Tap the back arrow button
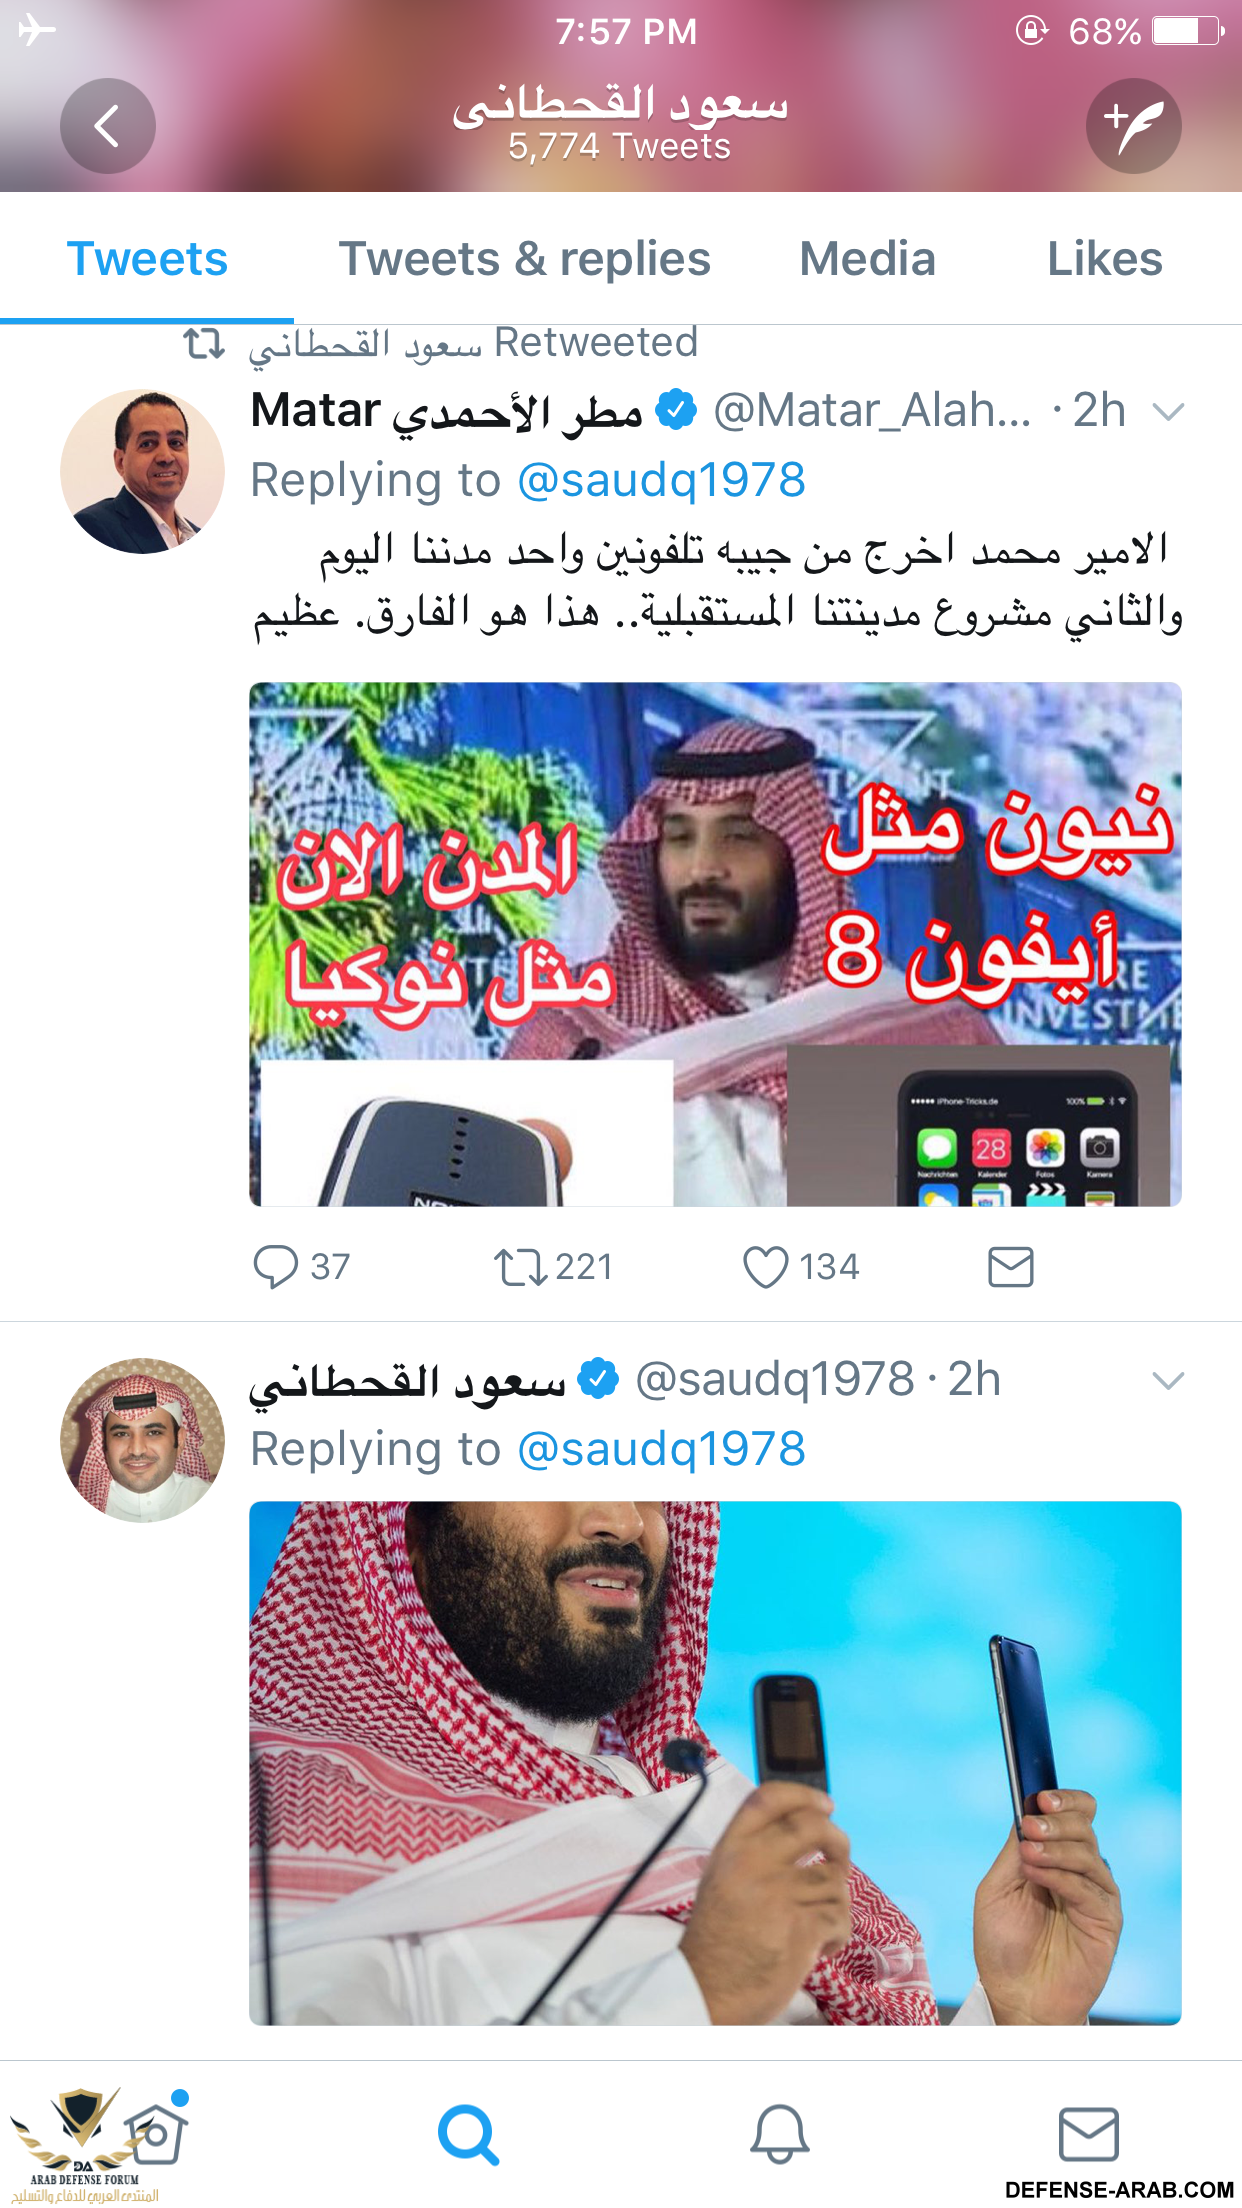 107,126
